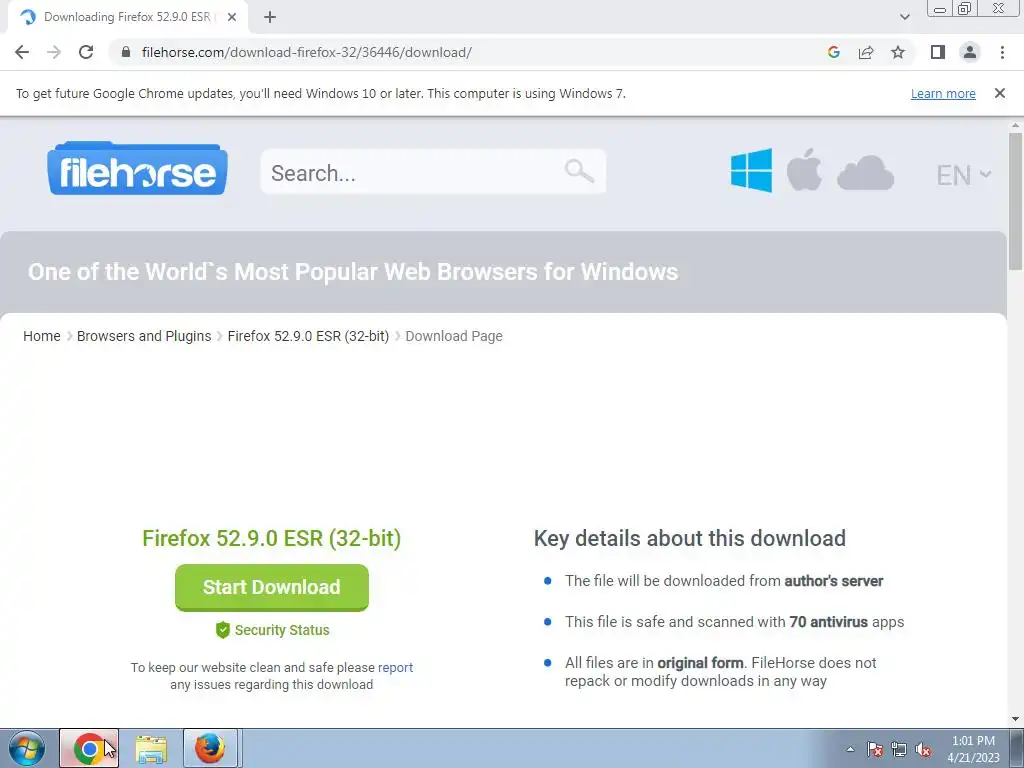Click "Key details about this download" heading
Viewport: 1024px width, 768px height.
pos(690,538)
